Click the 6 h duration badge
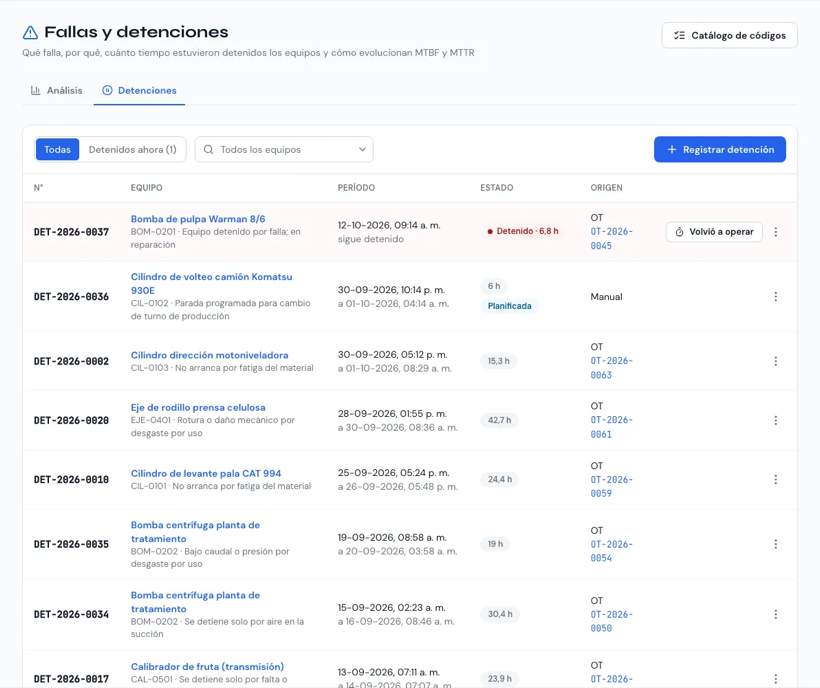This screenshot has width=820, height=688. (494, 286)
